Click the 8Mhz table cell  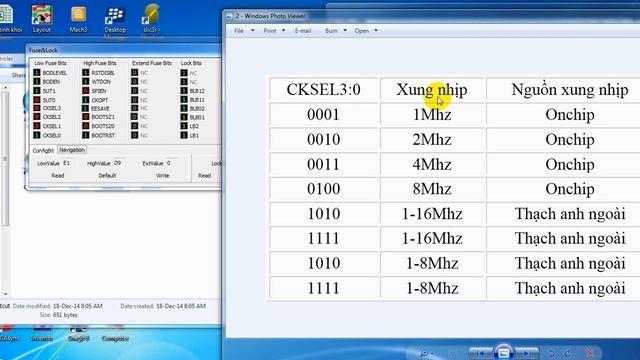[x=432, y=189]
